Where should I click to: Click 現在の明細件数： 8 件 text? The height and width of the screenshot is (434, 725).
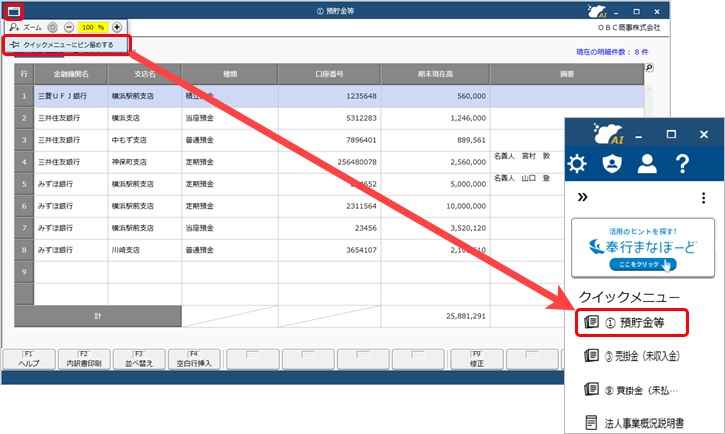pos(612,52)
